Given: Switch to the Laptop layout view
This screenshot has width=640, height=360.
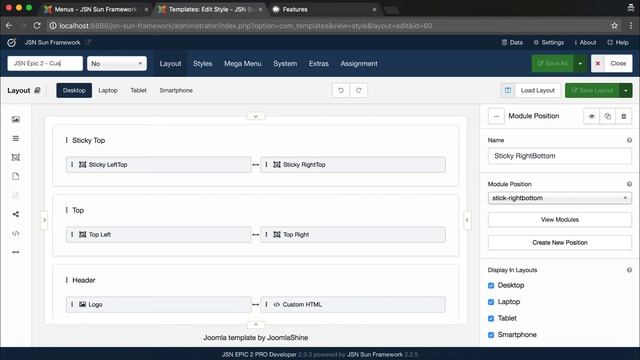Looking at the screenshot, I should click(108, 90).
